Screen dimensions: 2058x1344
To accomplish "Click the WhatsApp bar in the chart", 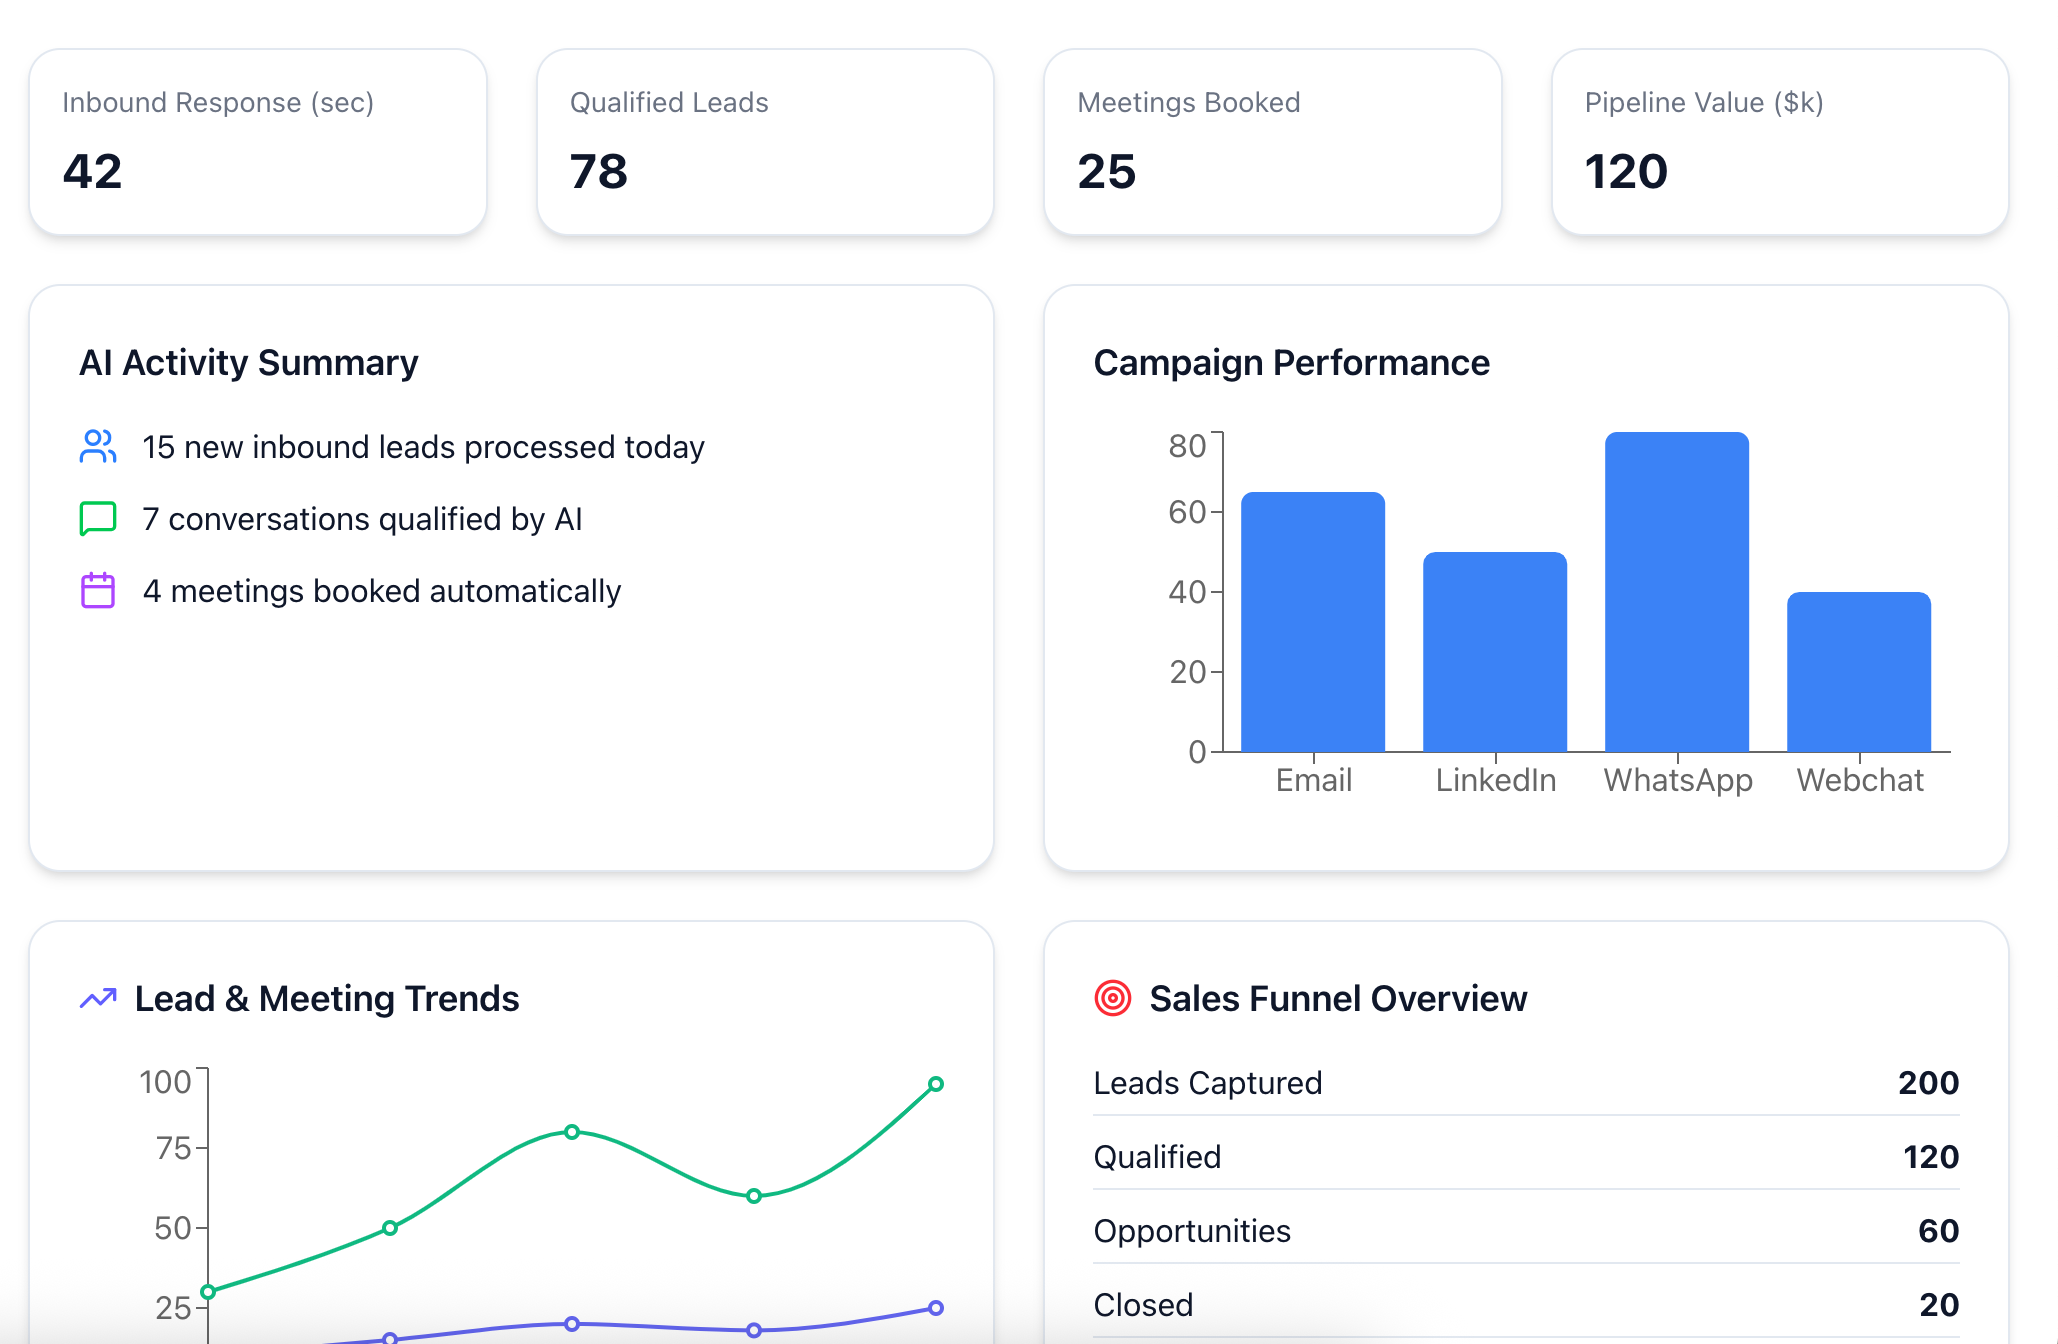I will [1676, 592].
